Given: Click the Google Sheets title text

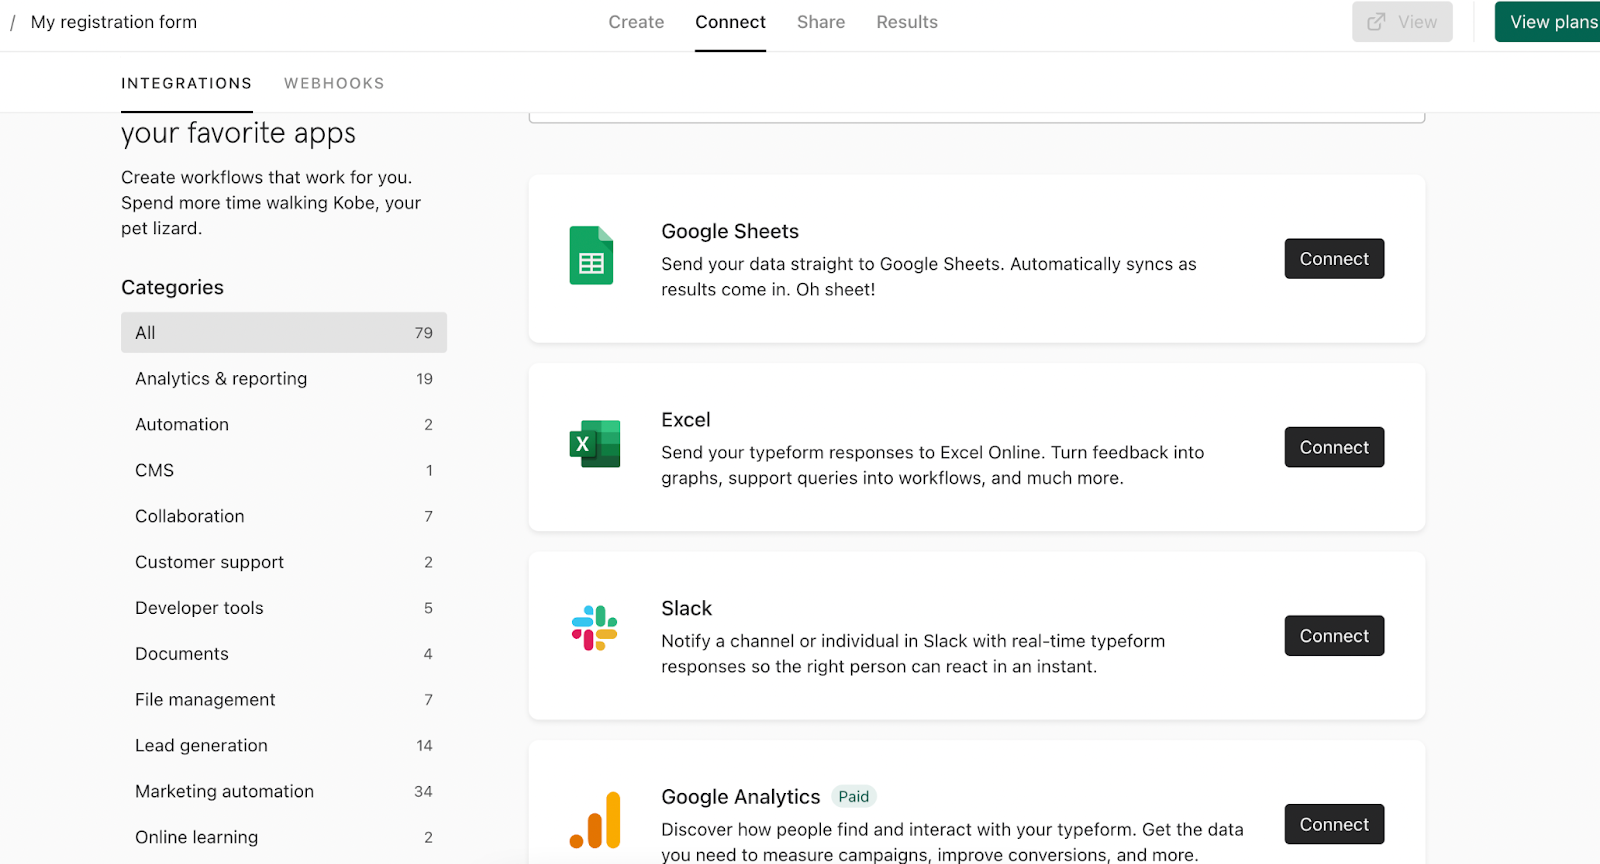Looking at the screenshot, I should click(730, 232).
